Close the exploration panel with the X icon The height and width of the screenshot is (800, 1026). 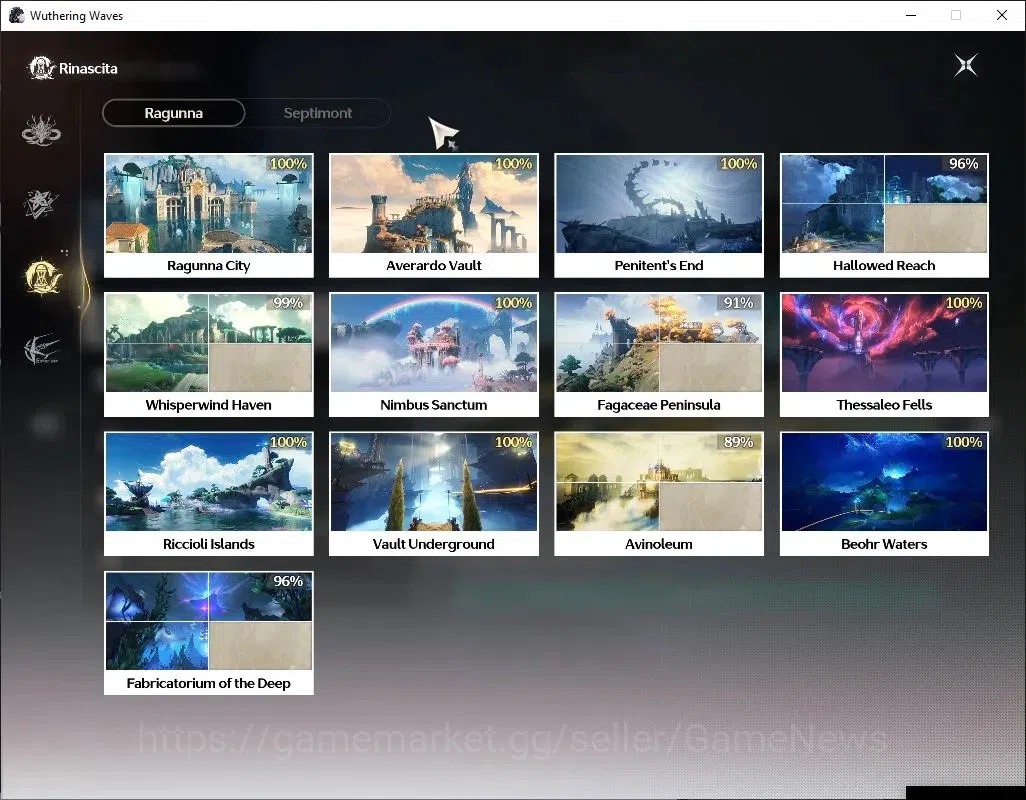pos(965,65)
